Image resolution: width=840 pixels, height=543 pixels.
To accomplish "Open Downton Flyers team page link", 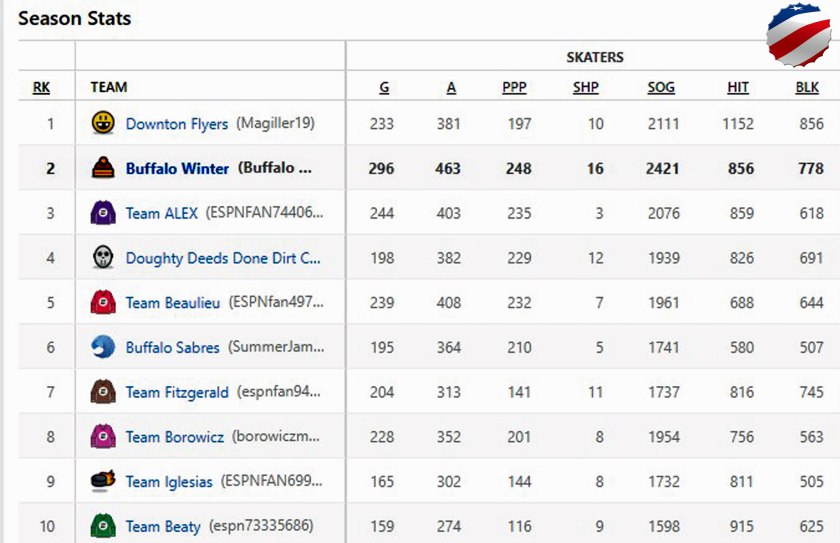I will tap(177, 124).
